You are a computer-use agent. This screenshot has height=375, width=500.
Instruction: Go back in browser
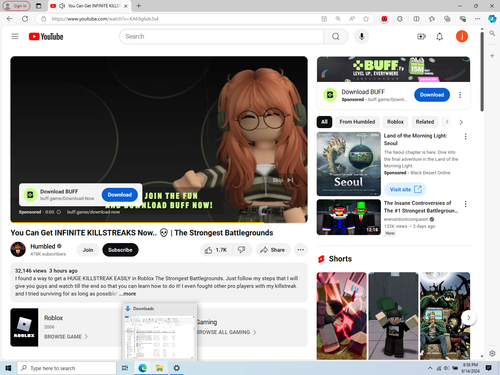click(10, 19)
